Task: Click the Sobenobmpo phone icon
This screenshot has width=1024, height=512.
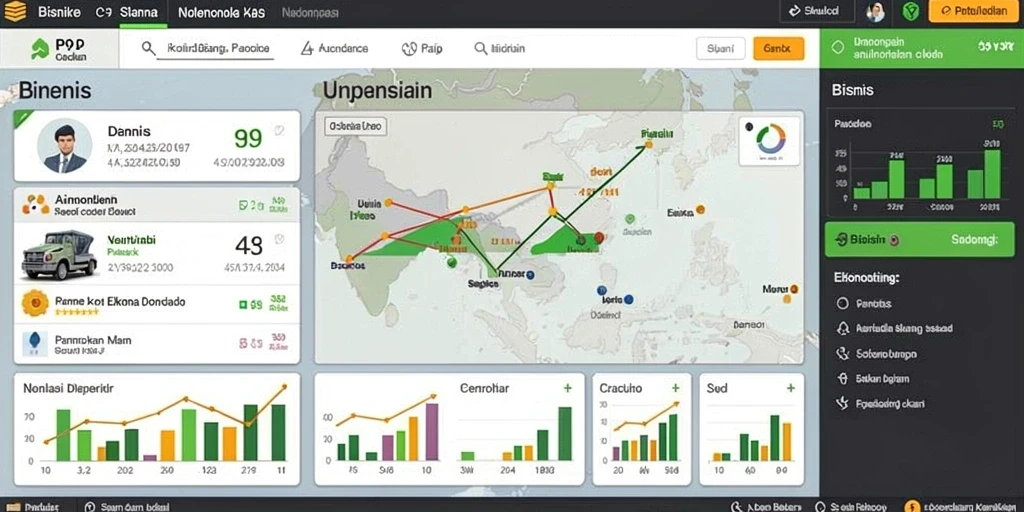Action: click(x=842, y=353)
